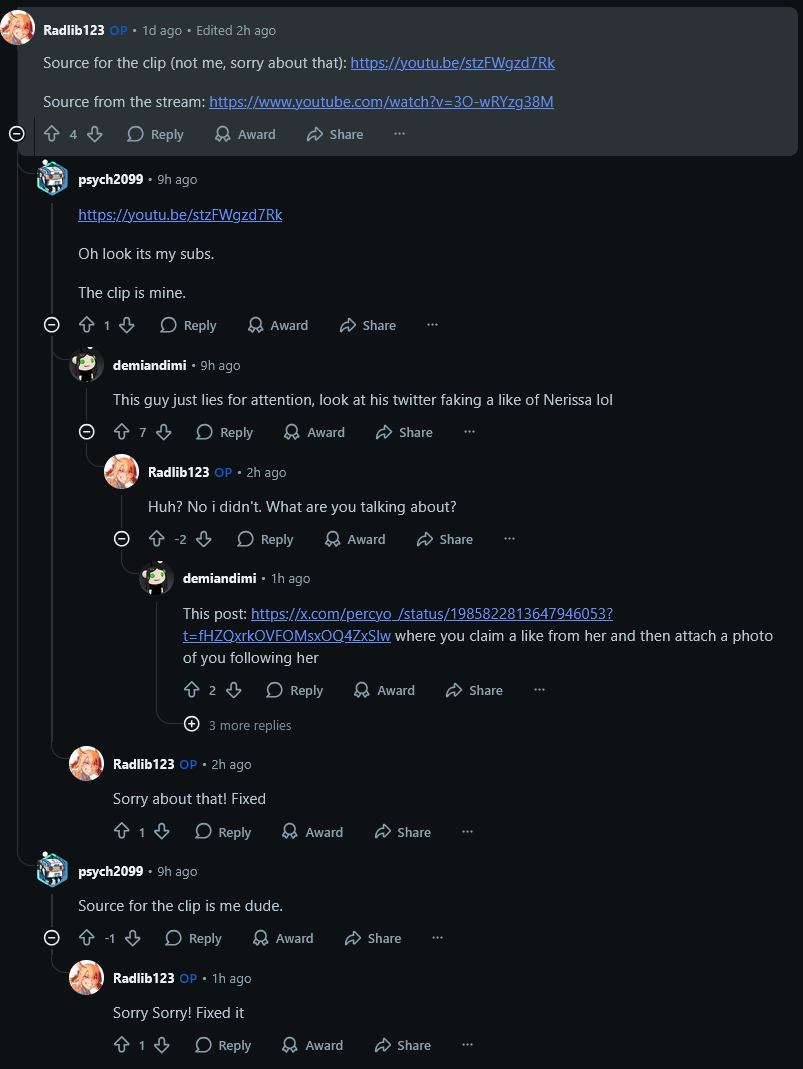The width and height of the screenshot is (803, 1069).
Task: Reply to "Sorry Sorry! Fixed it" comment
Action: pyautogui.click(x=223, y=1045)
